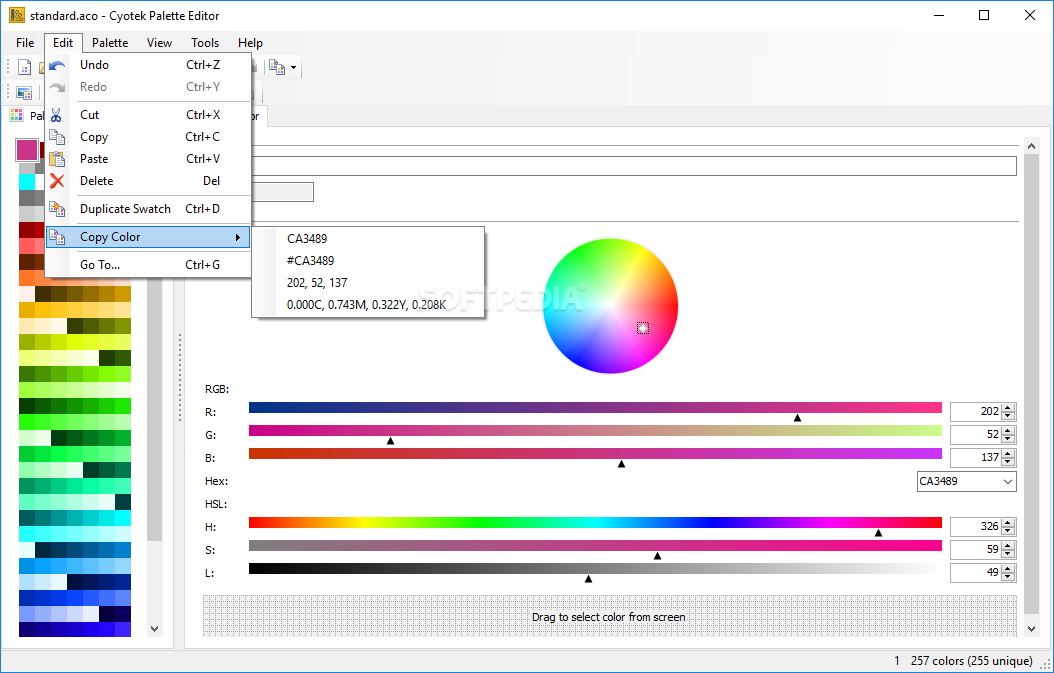Copy color as CA3489 without hash

point(368,239)
